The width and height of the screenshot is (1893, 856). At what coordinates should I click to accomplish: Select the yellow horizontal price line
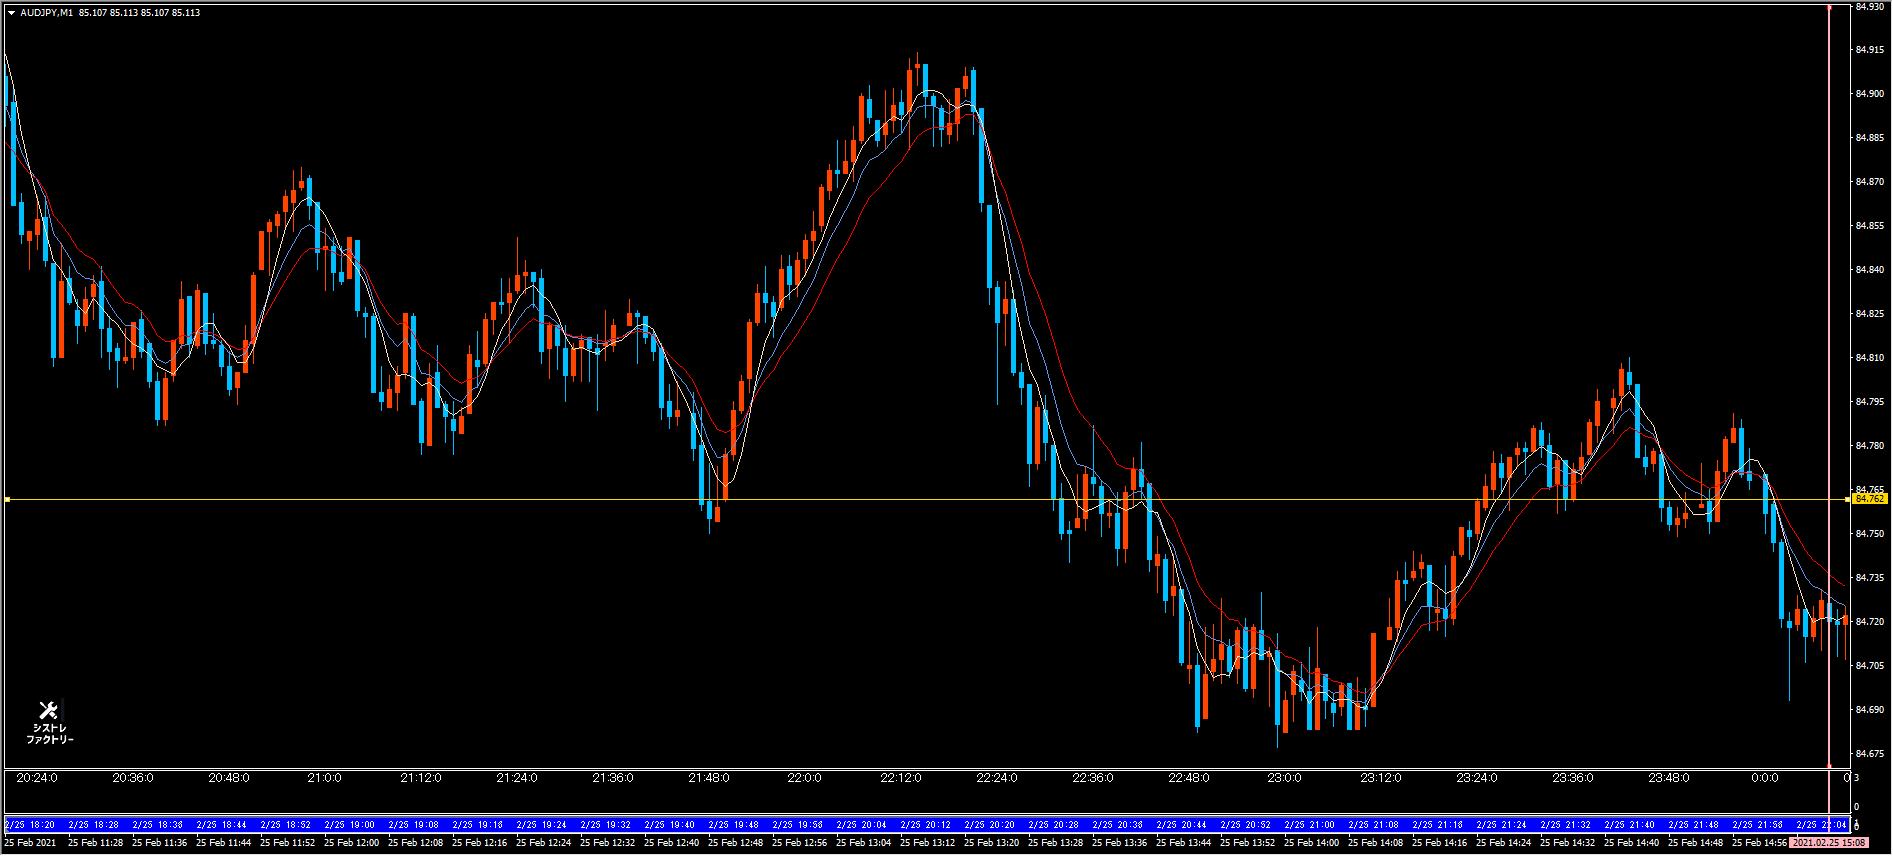point(900,499)
